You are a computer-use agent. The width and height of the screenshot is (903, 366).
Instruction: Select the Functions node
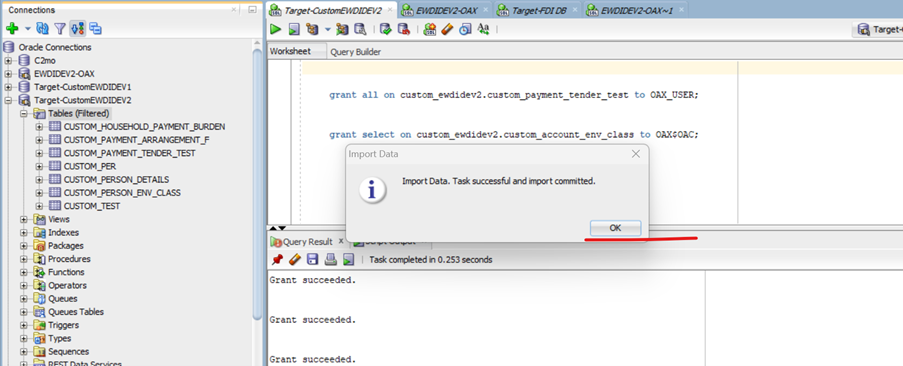(66, 272)
